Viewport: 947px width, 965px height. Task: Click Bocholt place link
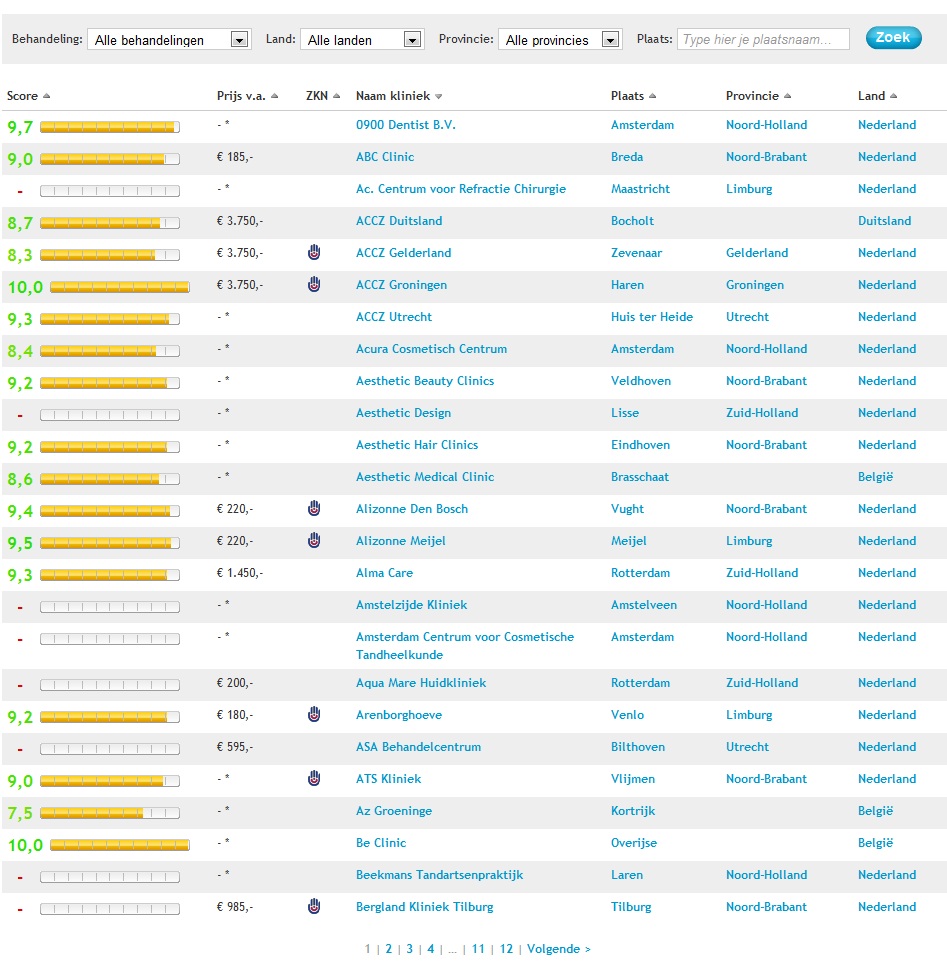tap(632, 221)
